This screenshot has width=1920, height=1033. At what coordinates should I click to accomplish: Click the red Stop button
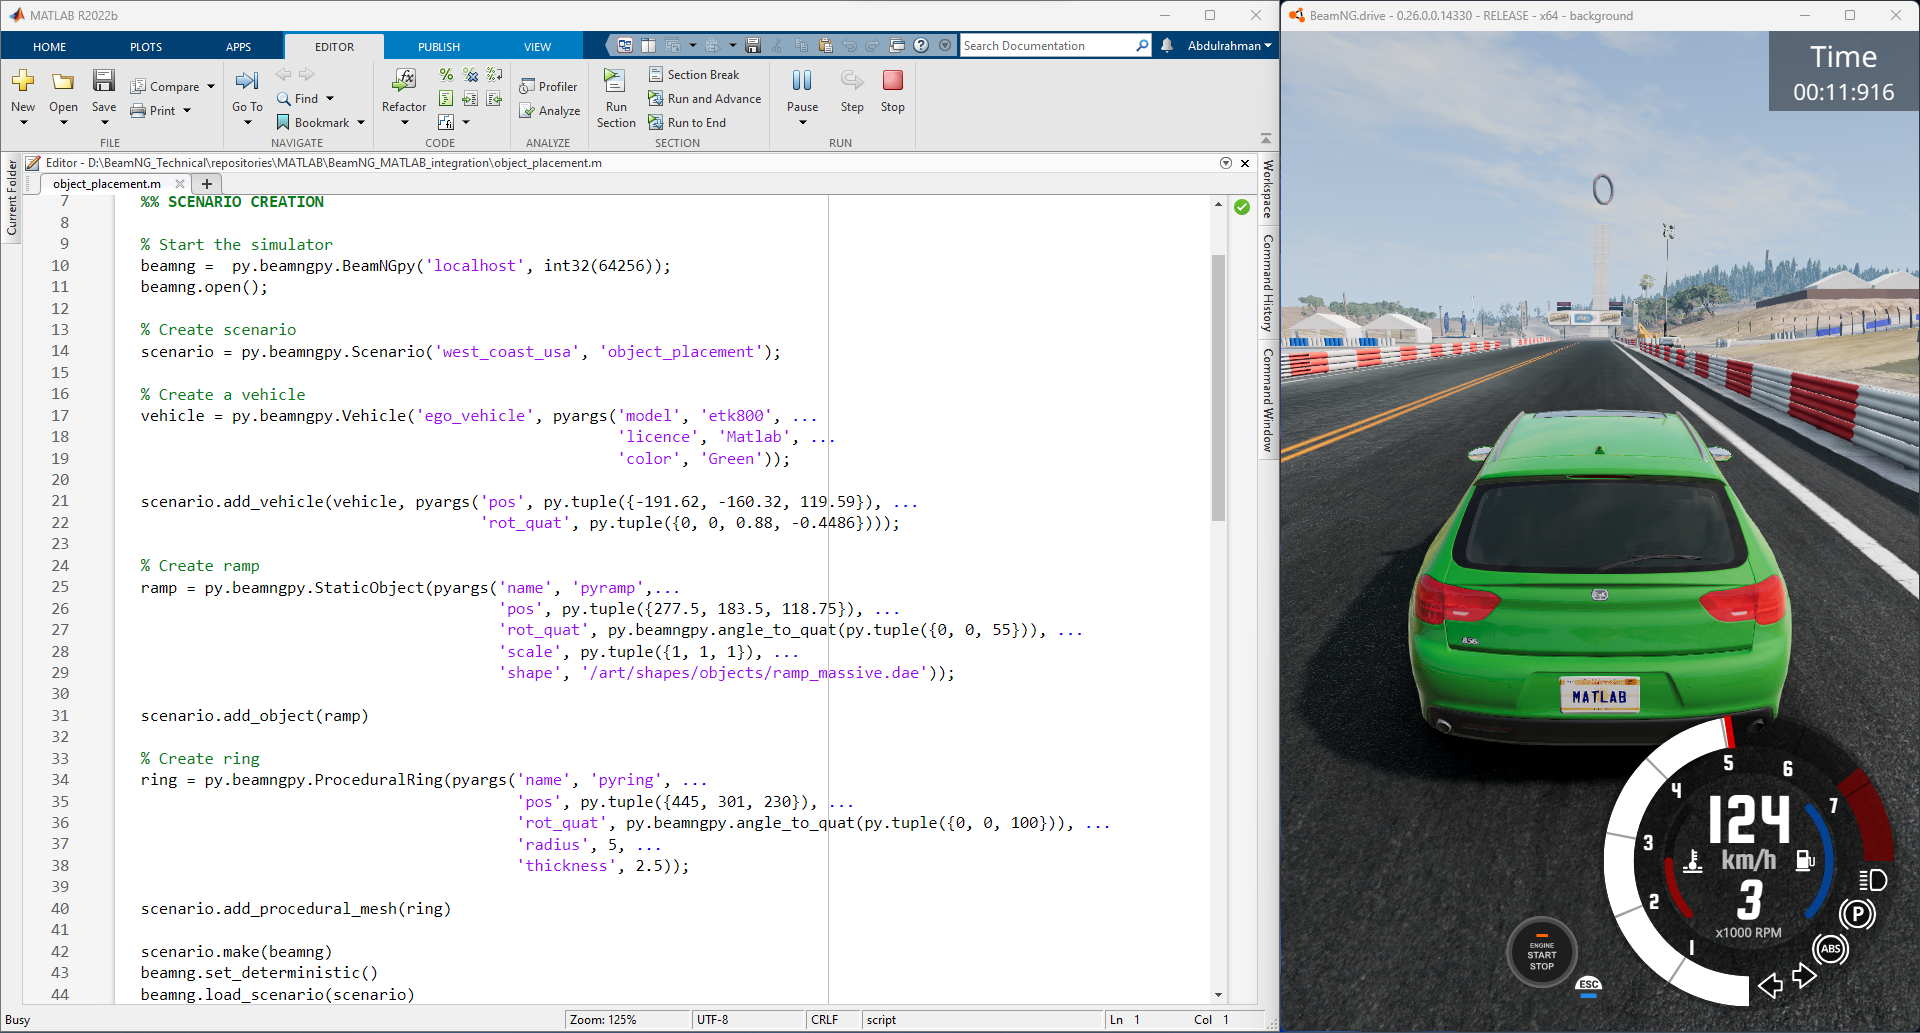pos(893,80)
